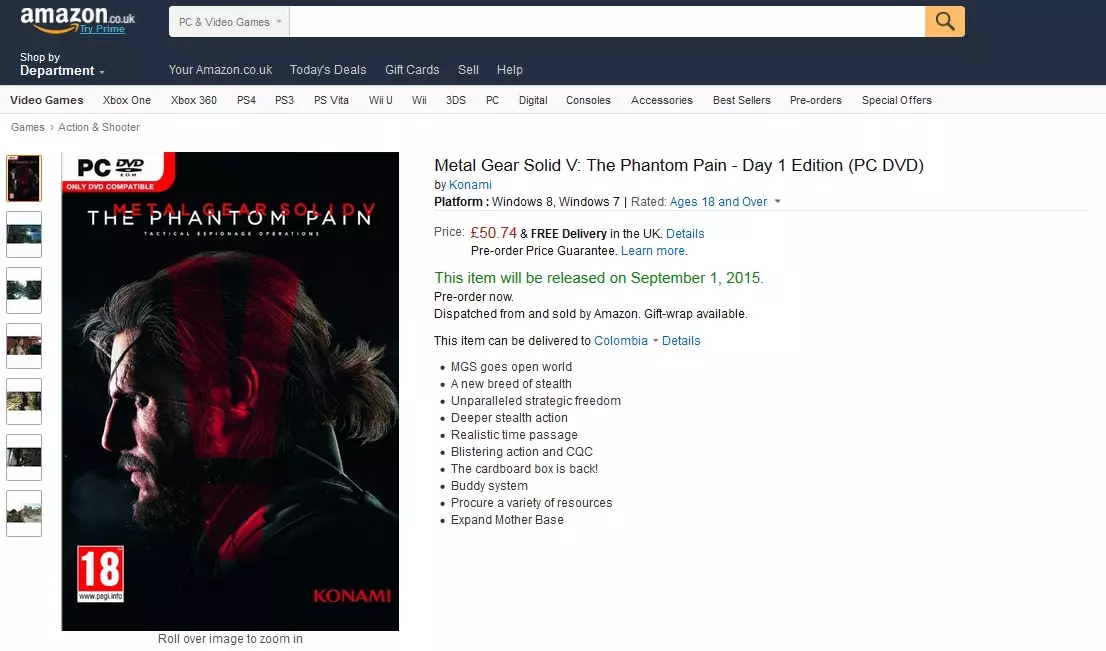Click the orange search magnifier button
Viewport: 1106px width, 651px height.
(944, 22)
